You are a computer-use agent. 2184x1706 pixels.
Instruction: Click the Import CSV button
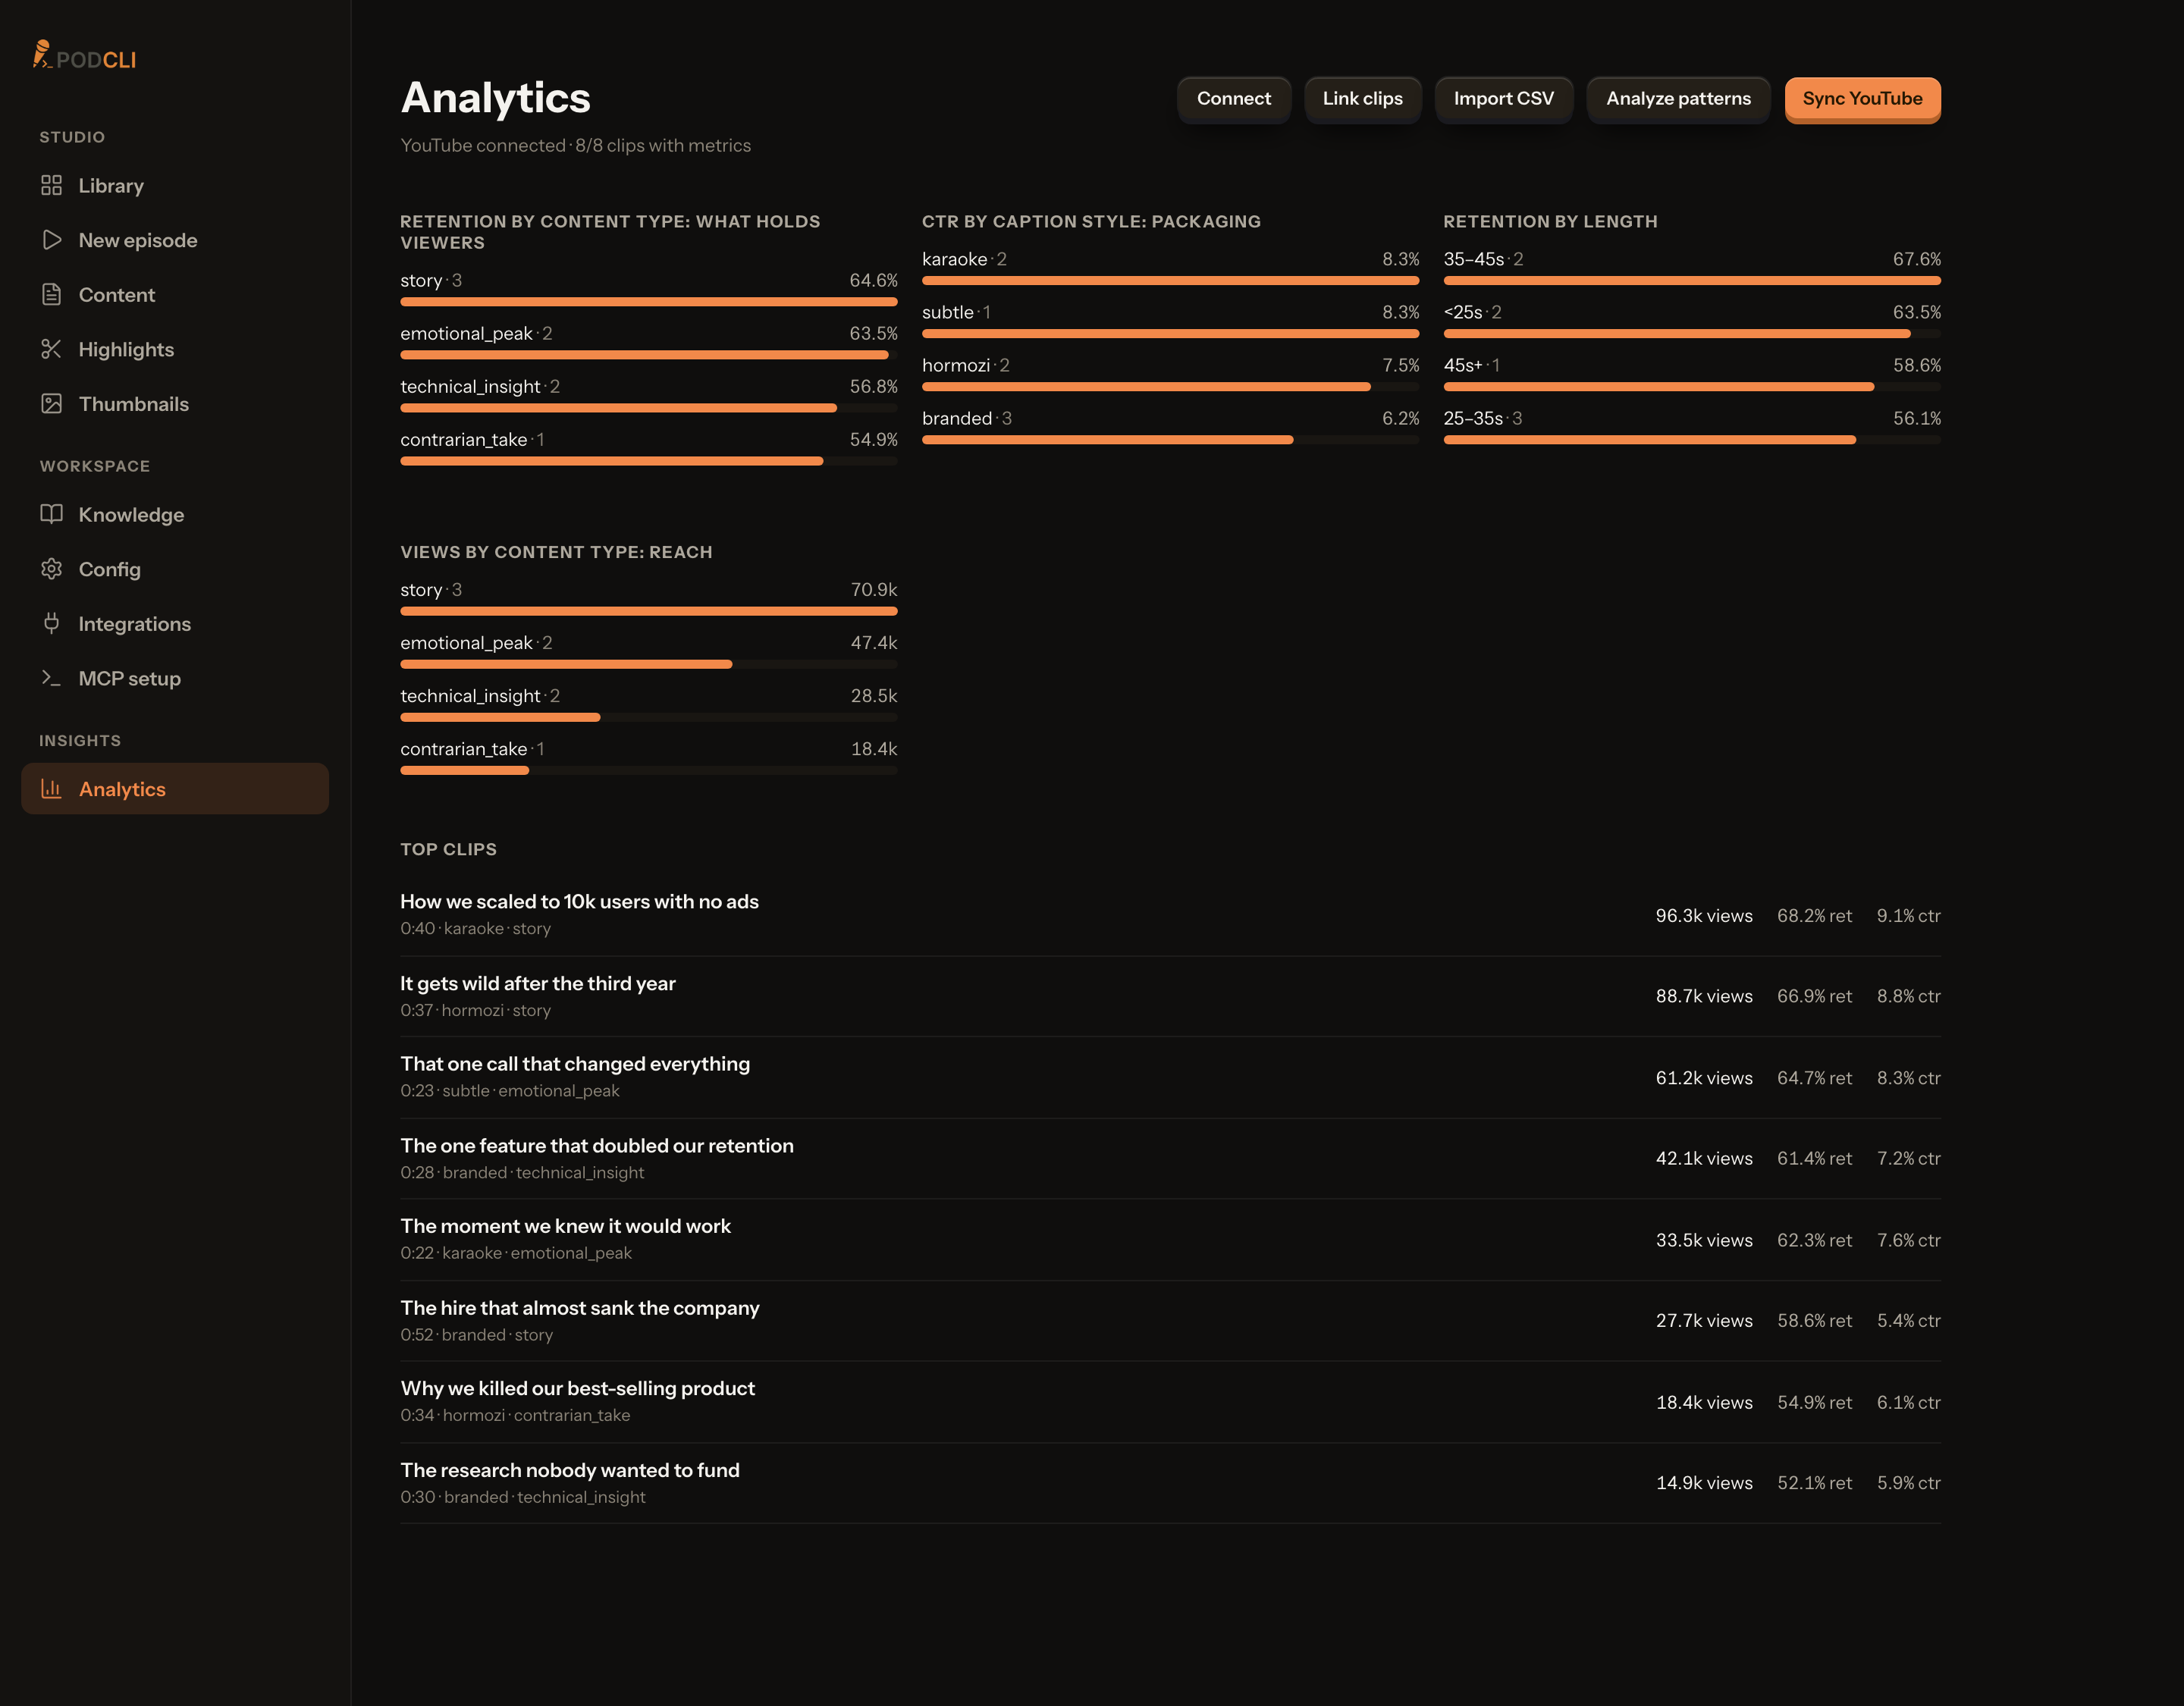[x=1503, y=99]
